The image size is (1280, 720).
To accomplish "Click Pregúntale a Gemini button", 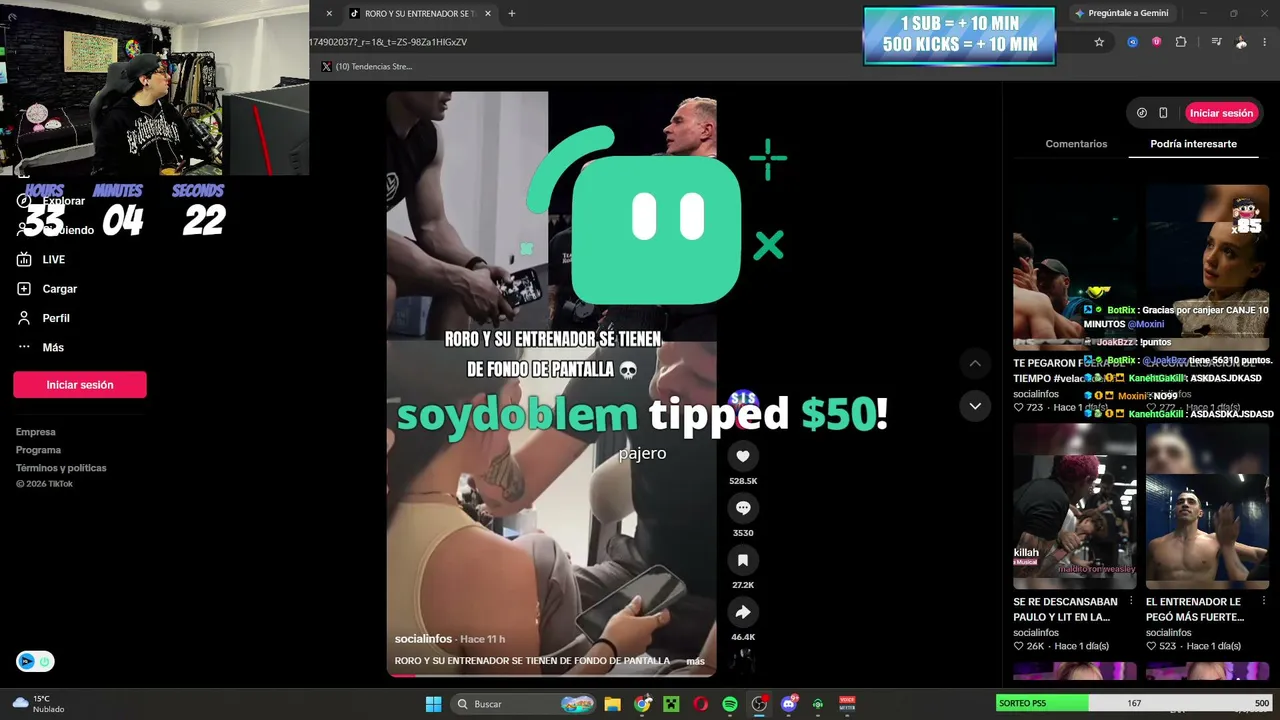I will click(x=1122, y=13).
